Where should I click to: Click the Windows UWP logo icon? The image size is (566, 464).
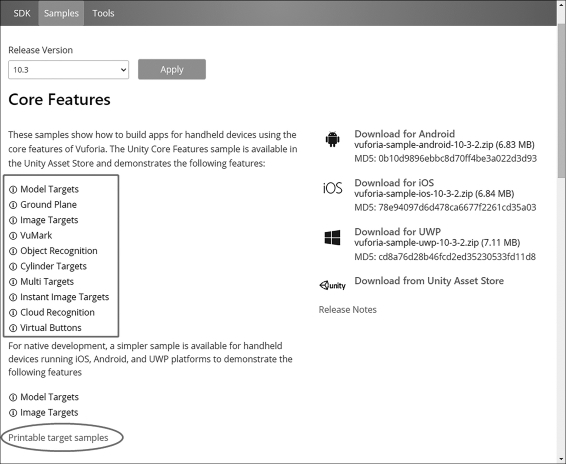(x=332, y=238)
